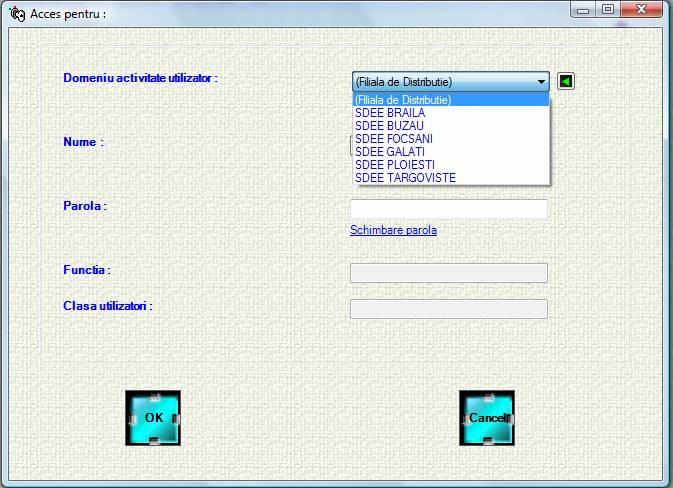The image size is (673, 488).
Task: Click the Parola password field
Action: 449,209
